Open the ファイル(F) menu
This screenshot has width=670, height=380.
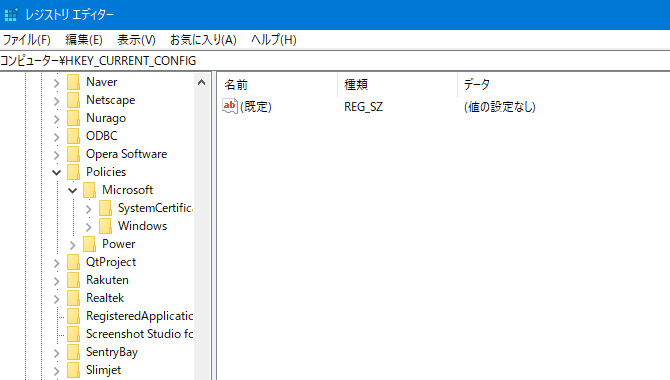(26, 40)
